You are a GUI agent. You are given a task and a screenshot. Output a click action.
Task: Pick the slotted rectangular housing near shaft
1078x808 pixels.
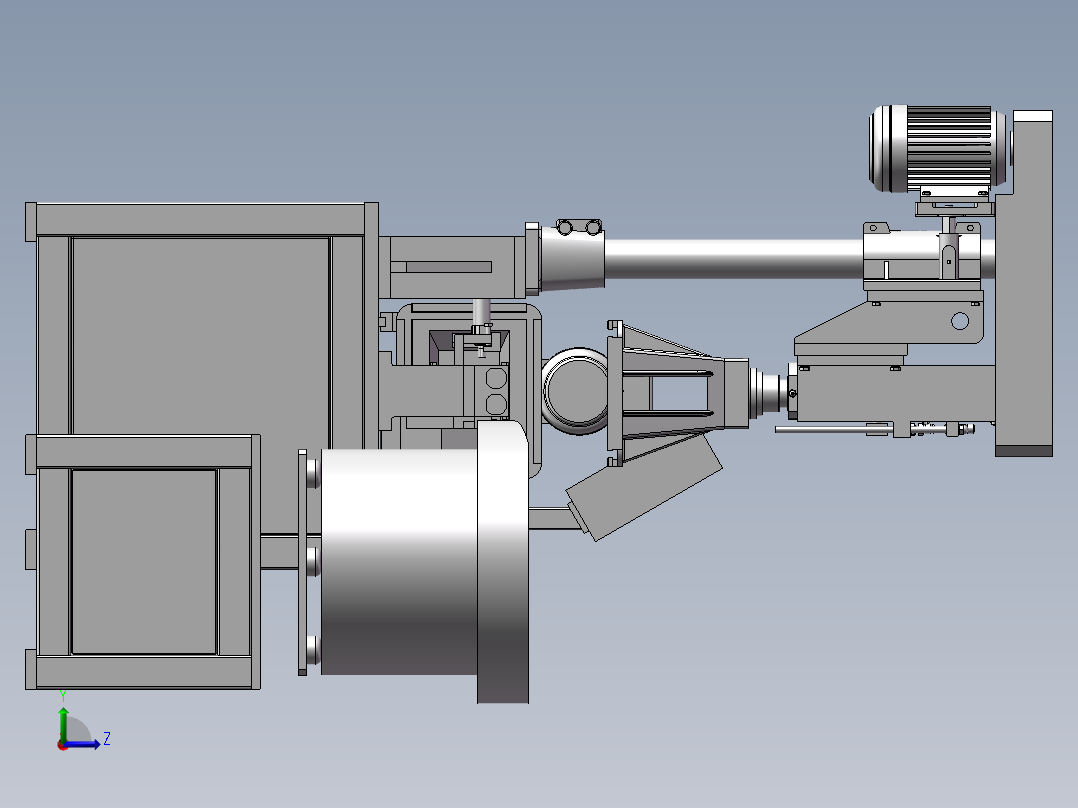(x=452, y=267)
